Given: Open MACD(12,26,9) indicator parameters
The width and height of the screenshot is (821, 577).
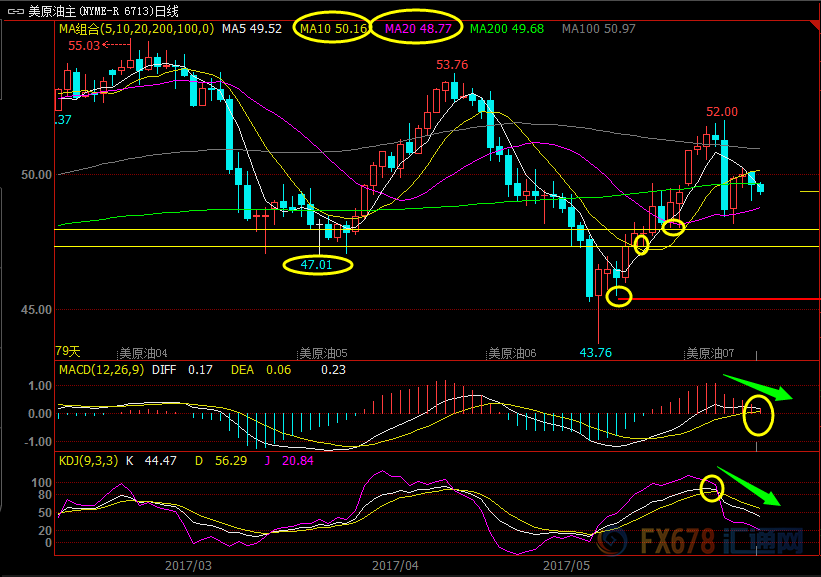Looking at the screenshot, I should tap(102, 370).
